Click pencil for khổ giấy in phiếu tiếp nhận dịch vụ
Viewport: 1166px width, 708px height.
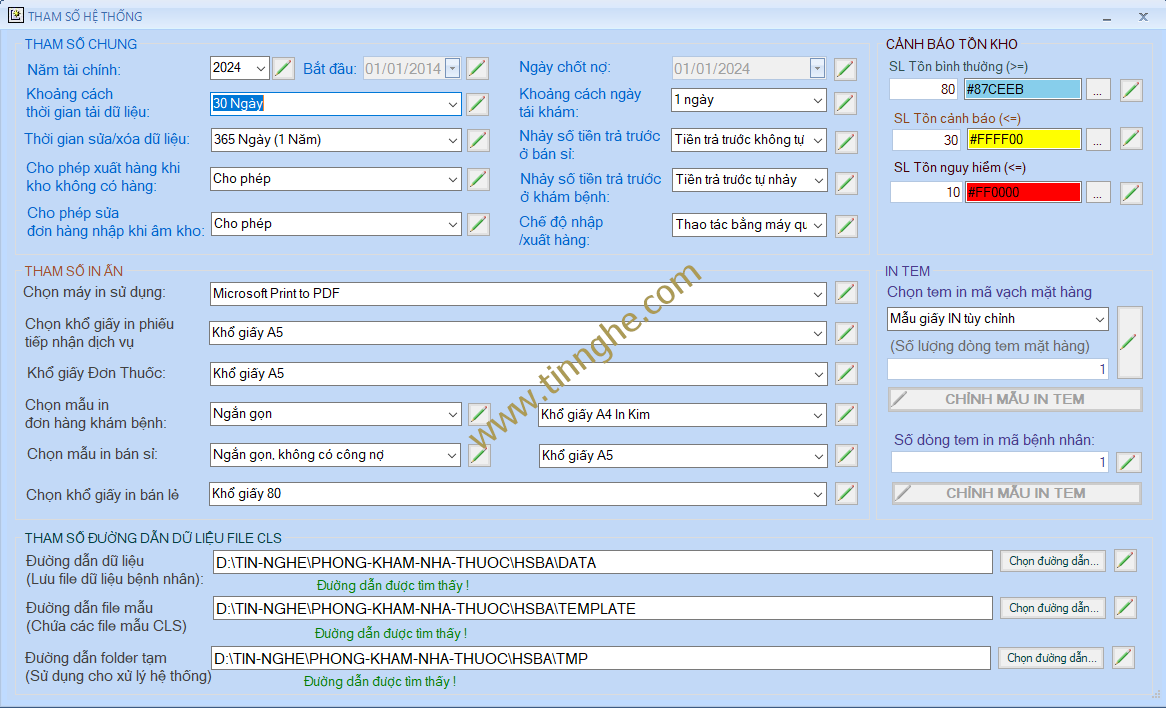point(846,332)
